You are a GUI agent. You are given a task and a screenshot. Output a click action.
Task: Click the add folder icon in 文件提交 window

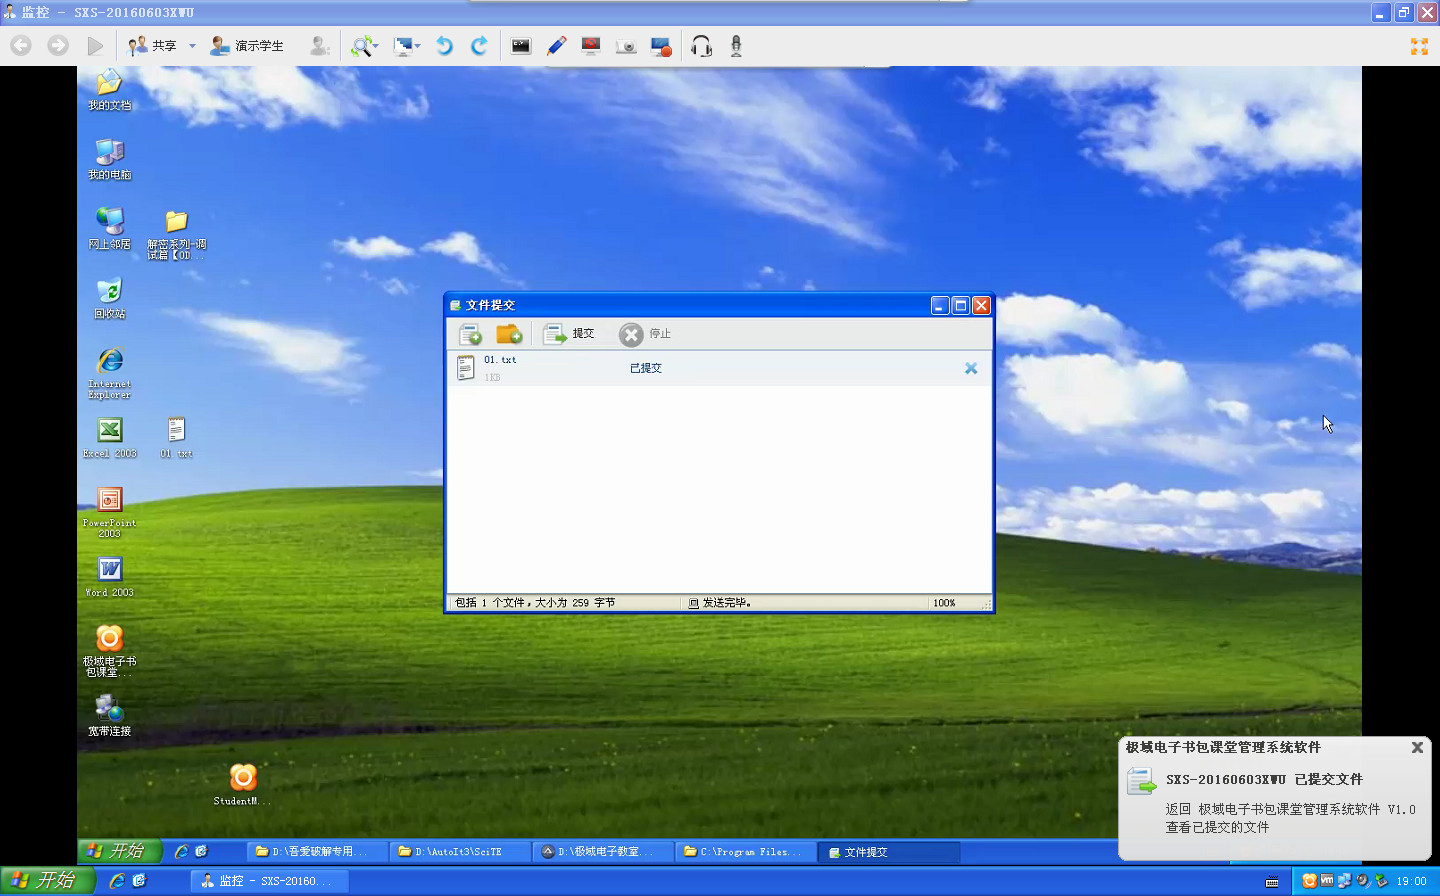point(509,334)
